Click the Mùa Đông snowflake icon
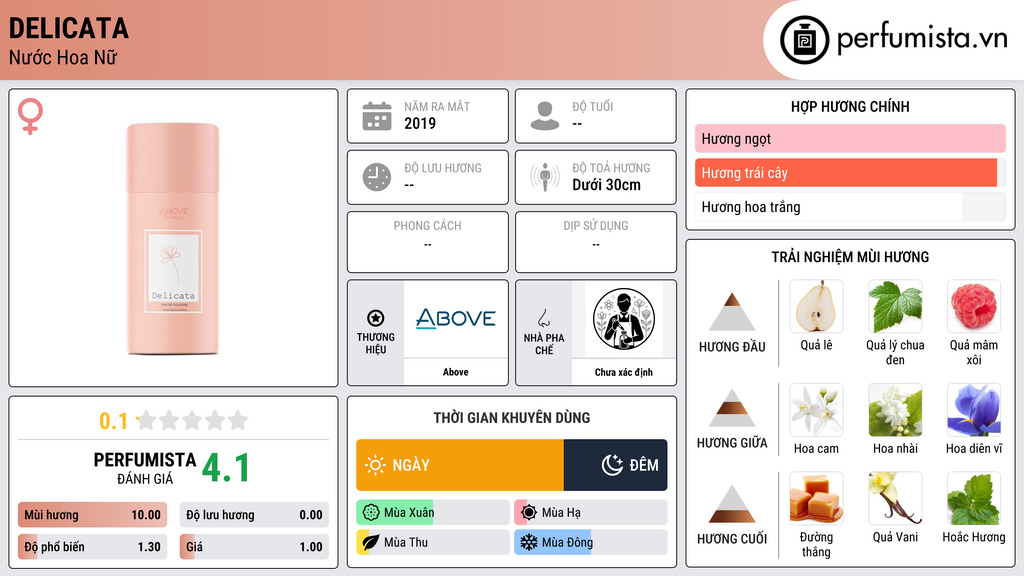Screen dimensions: 1024x576 529,542
